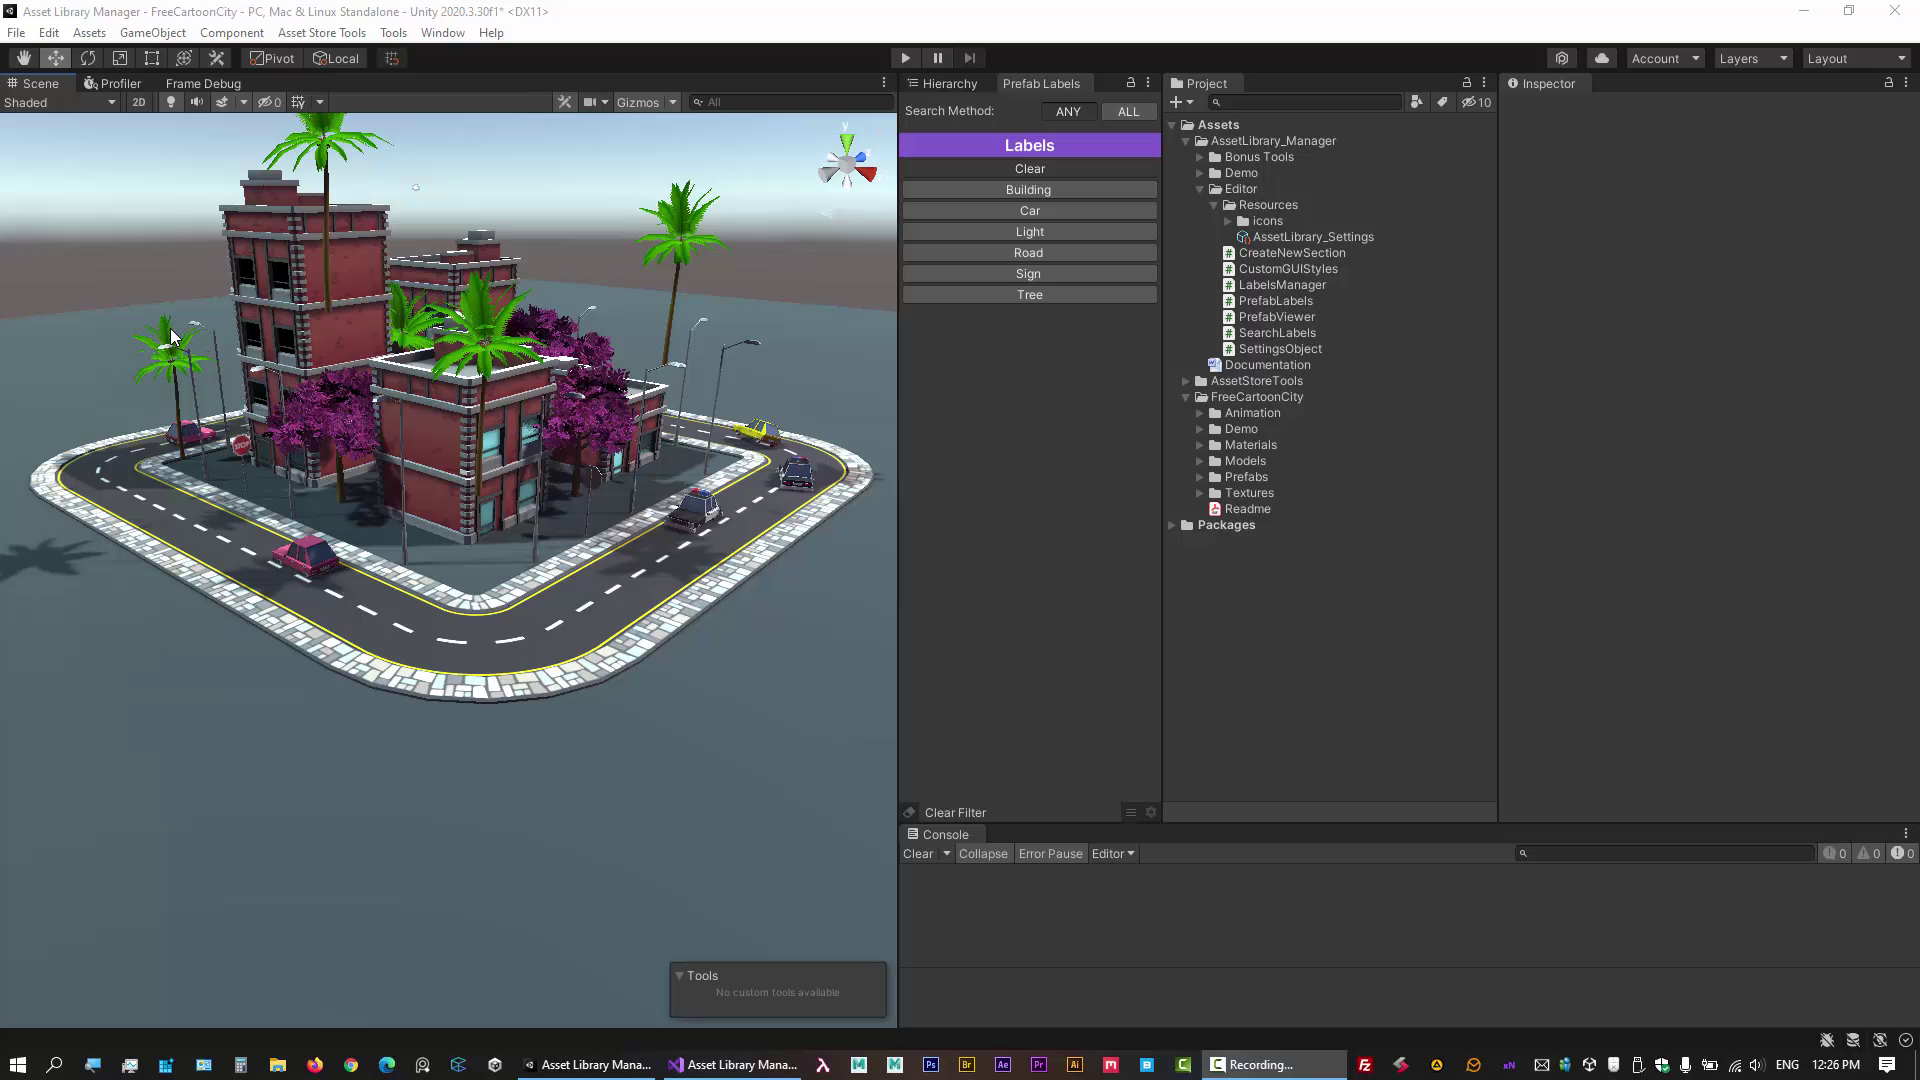Click the Pause button
The image size is (1920, 1080).
click(938, 58)
